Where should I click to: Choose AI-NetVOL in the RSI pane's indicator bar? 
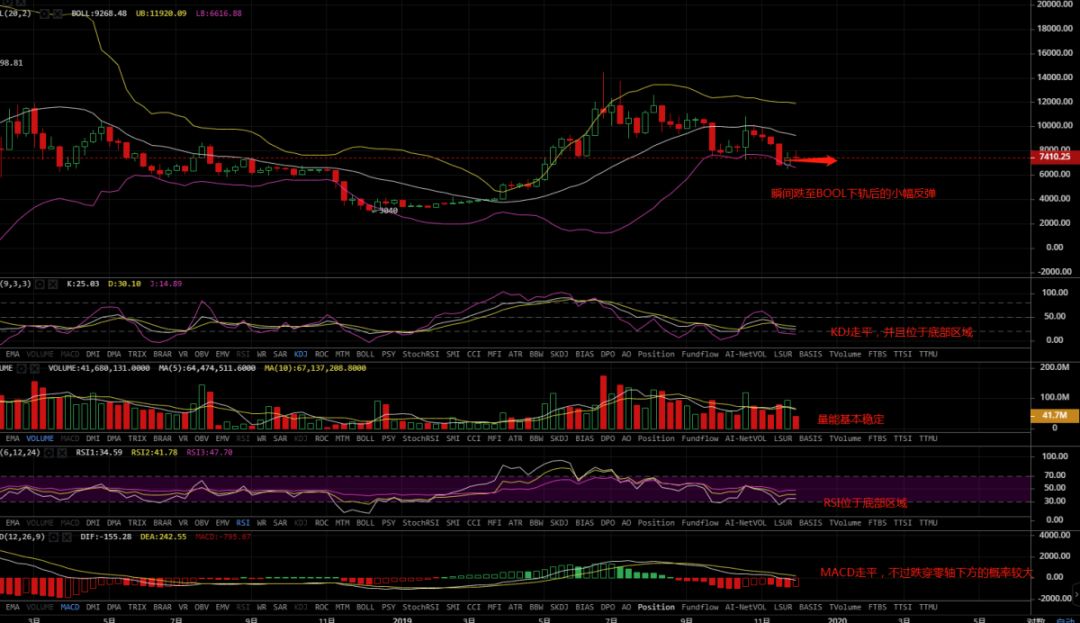pyautogui.click(x=745, y=522)
